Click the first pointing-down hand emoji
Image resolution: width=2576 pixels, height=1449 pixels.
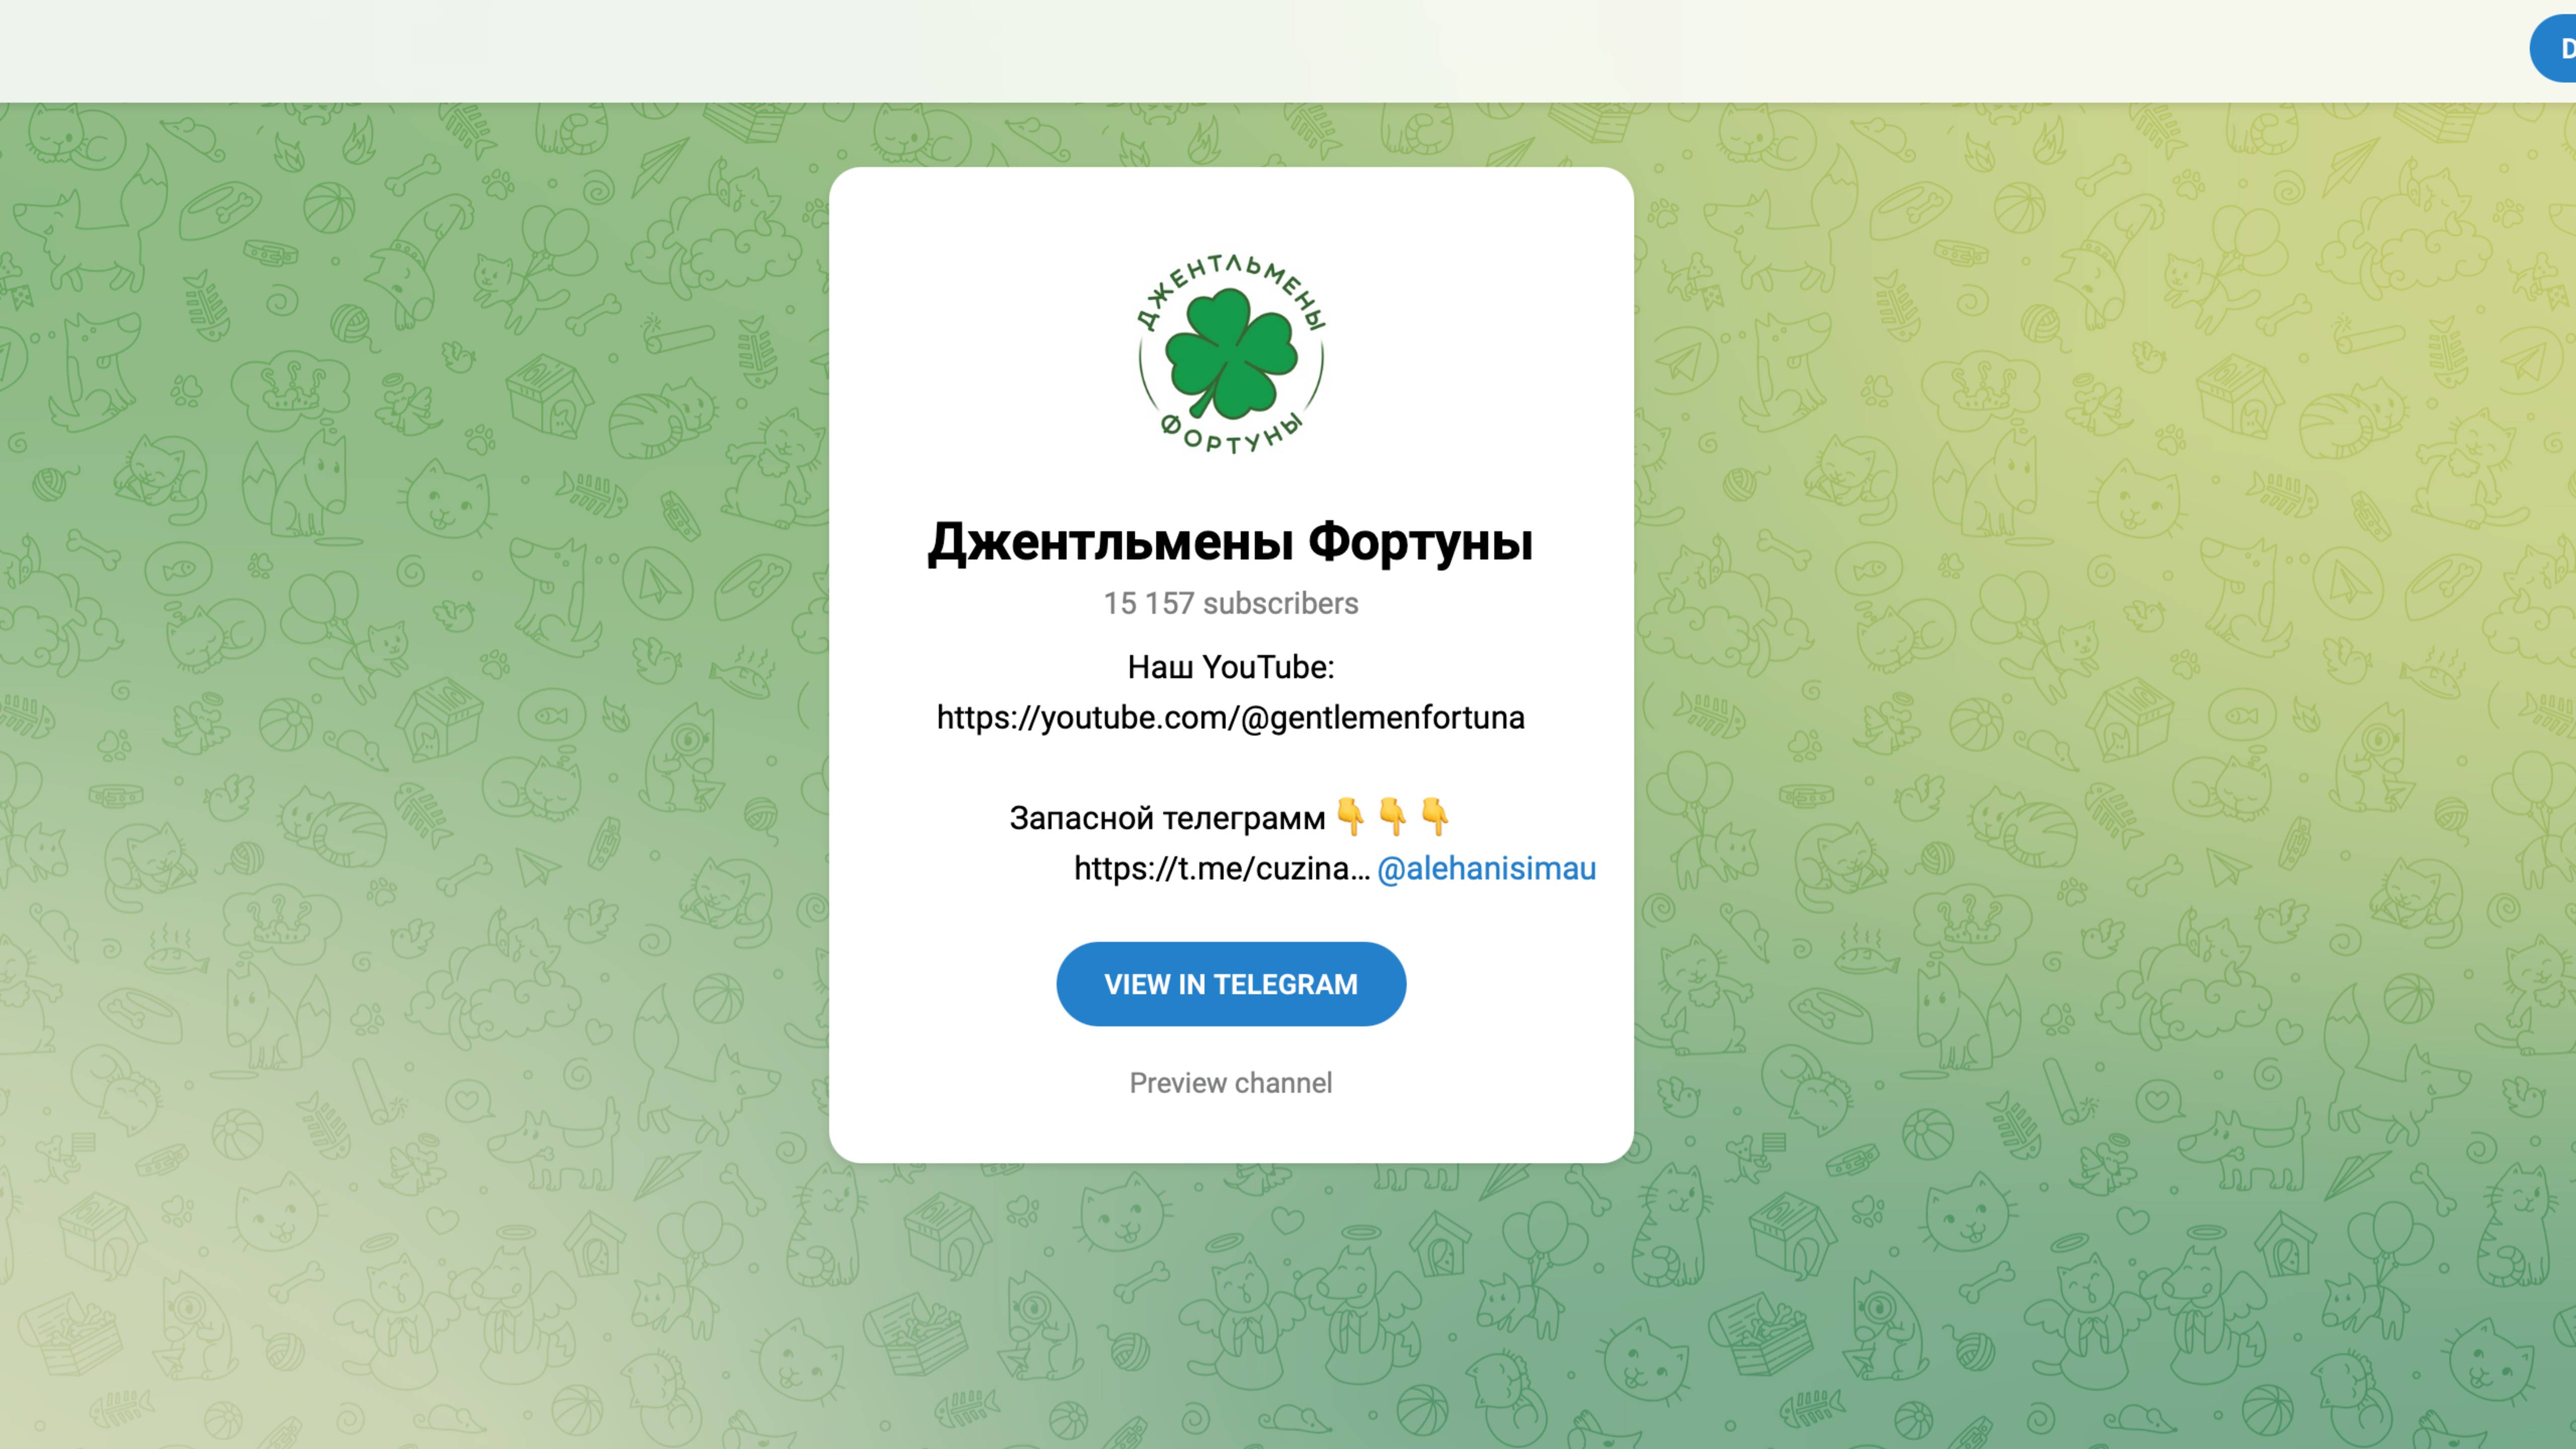1350,817
